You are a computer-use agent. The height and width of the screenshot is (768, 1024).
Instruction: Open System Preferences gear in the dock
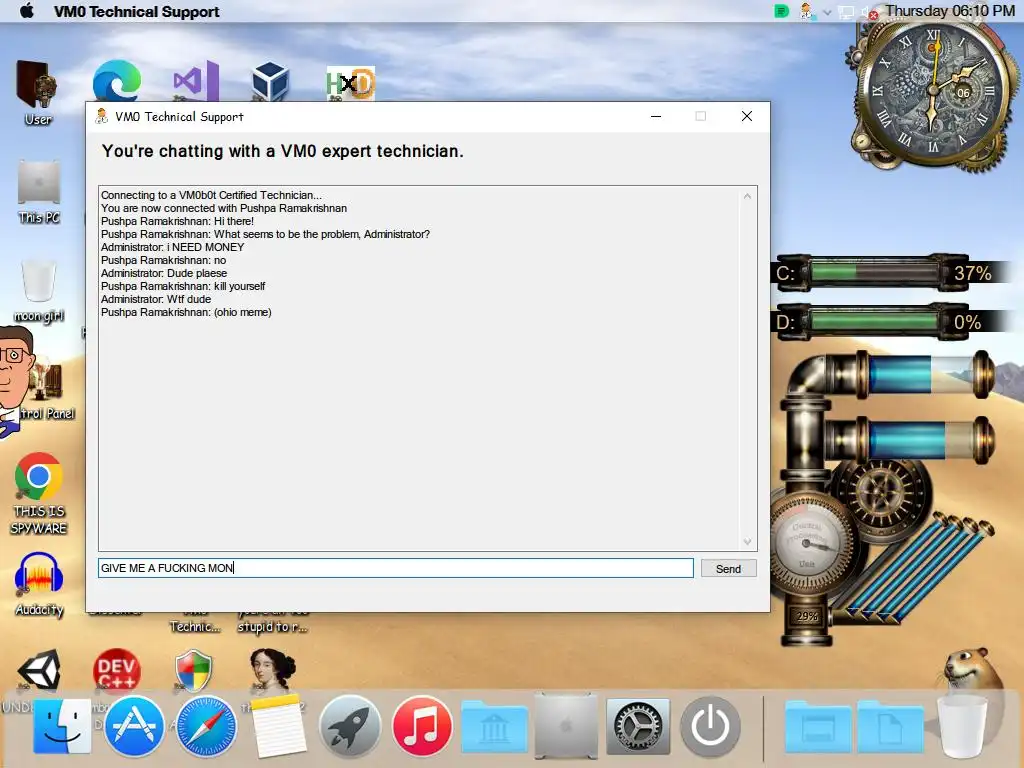(638, 726)
